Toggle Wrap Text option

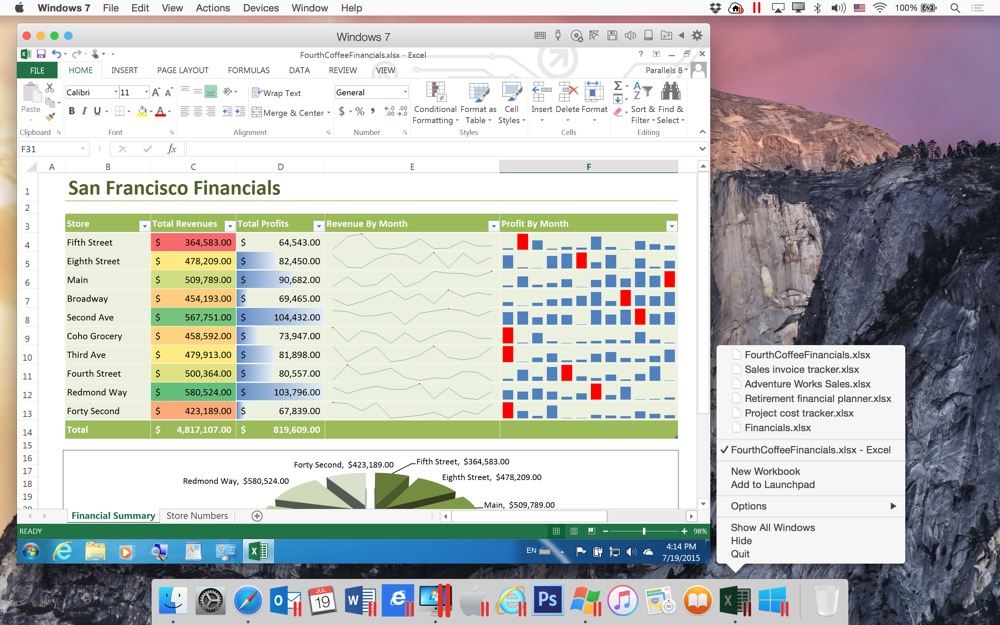click(x=275, y=93)
